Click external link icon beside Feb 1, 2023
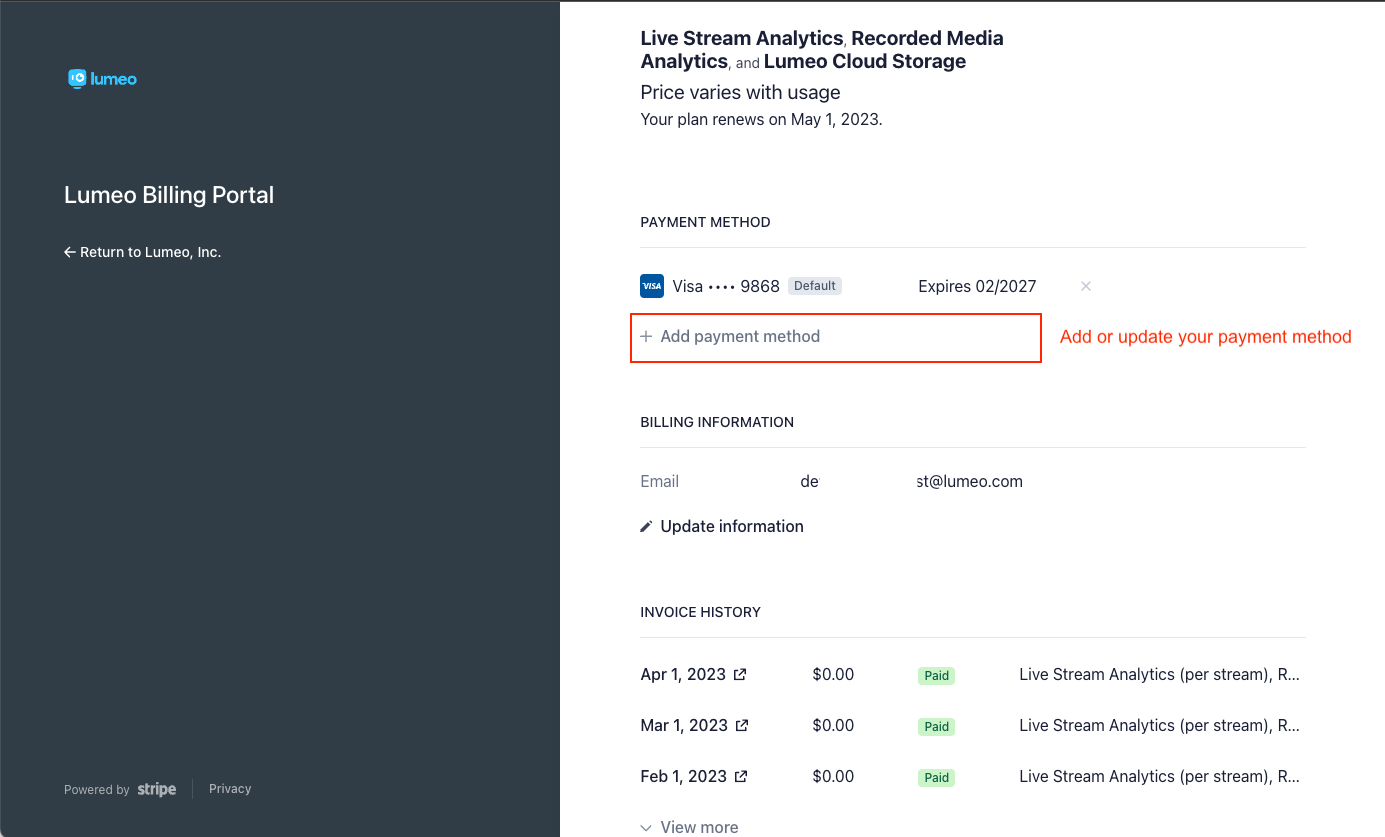 pos(741,777)
